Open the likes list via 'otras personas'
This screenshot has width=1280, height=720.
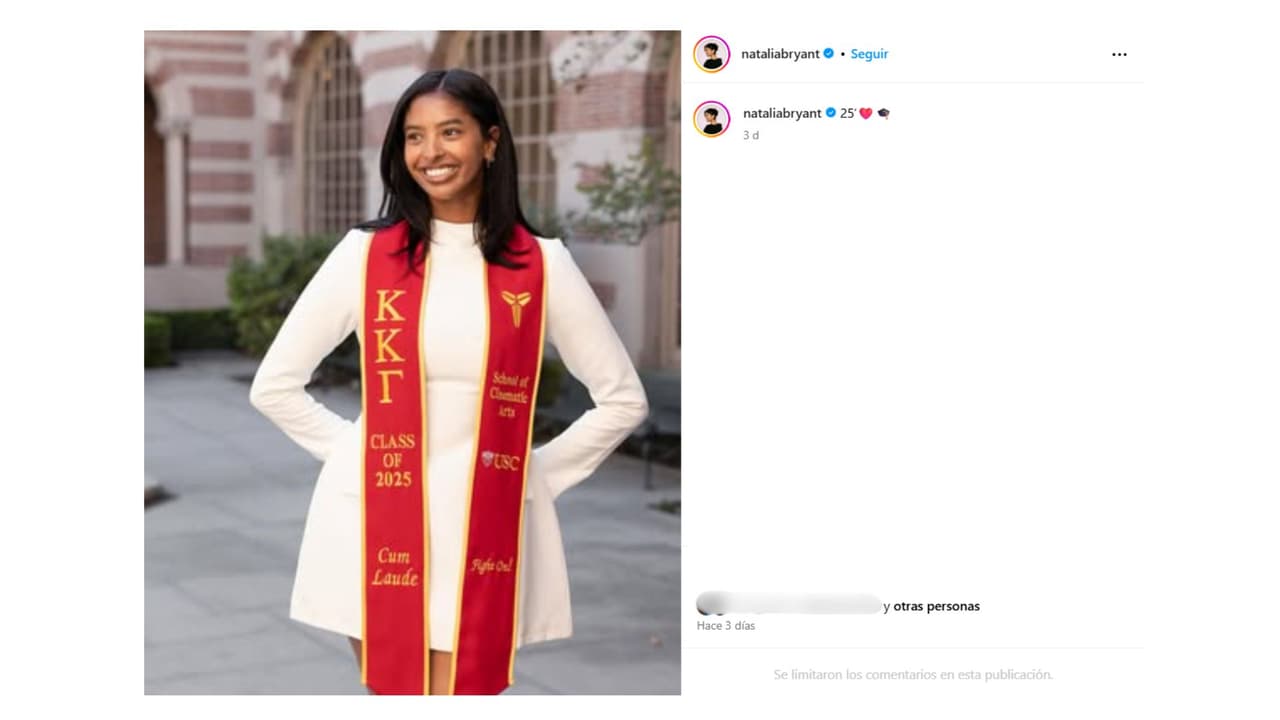[x=936, y=606]
